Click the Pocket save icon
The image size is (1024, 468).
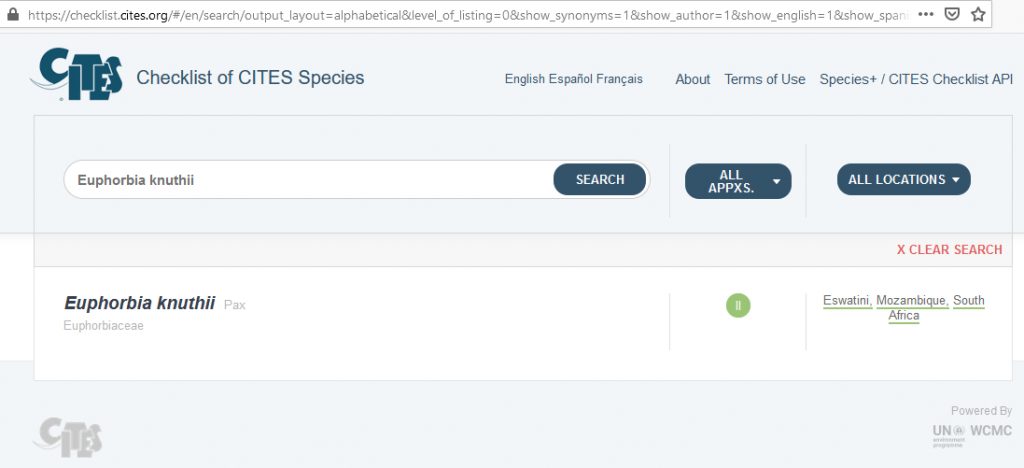click(x=952, y=14)
